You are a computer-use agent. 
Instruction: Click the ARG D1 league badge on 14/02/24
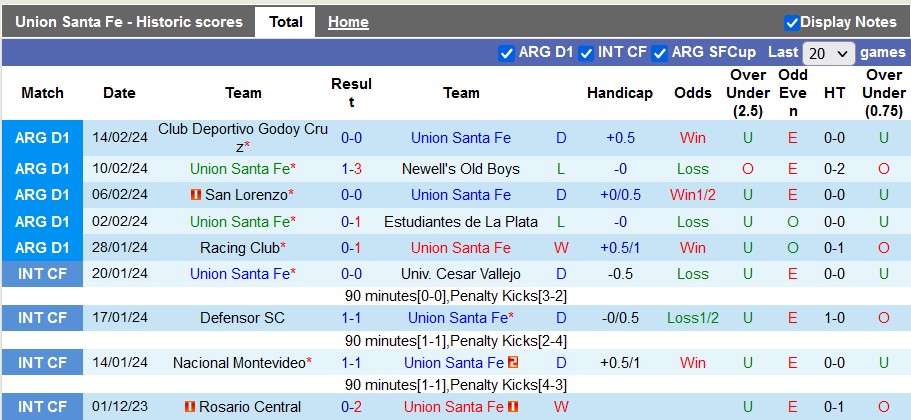[x=42, y=138]
